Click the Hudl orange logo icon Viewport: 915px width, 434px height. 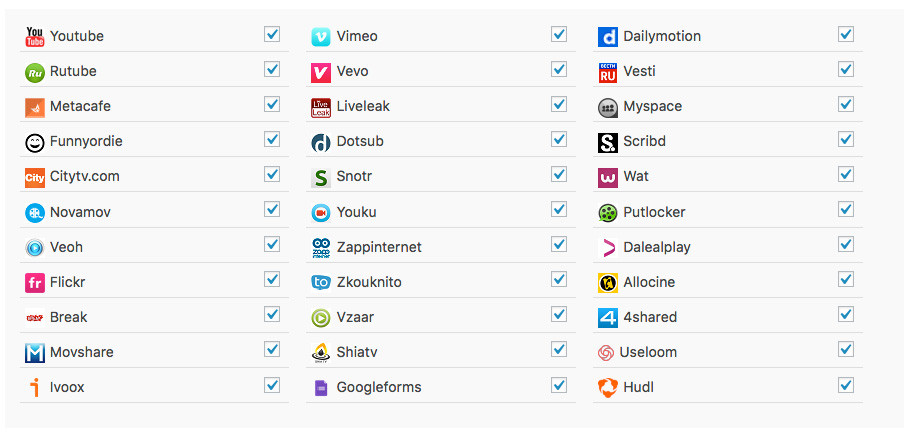tap(607, 388)
